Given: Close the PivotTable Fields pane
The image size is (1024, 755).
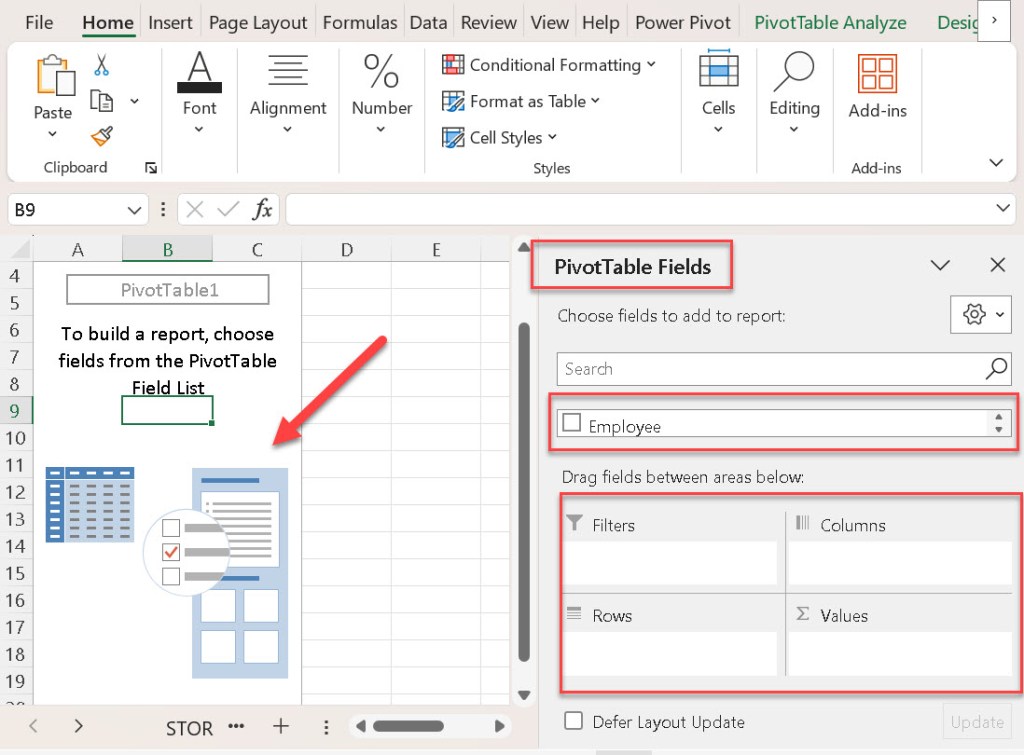Looking at the screenshot, I should 997,265.
